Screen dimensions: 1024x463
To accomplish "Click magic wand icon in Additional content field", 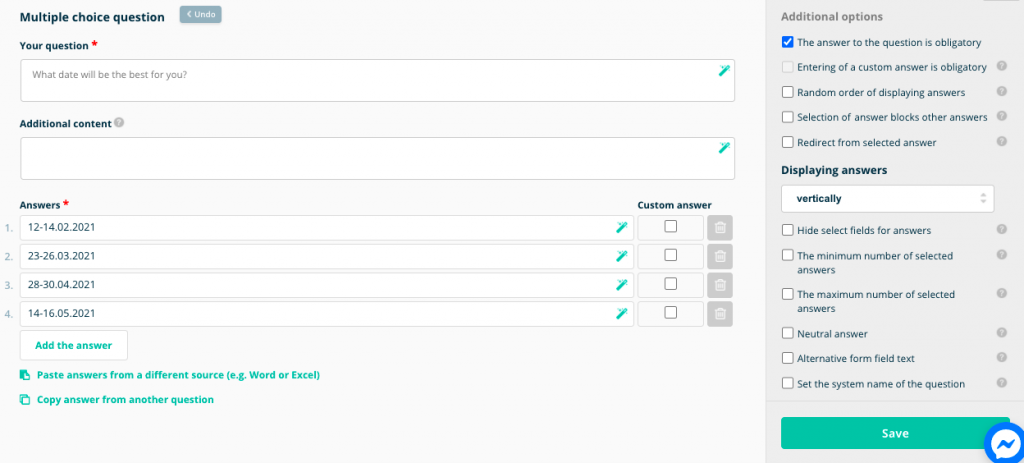I will 724,148.
